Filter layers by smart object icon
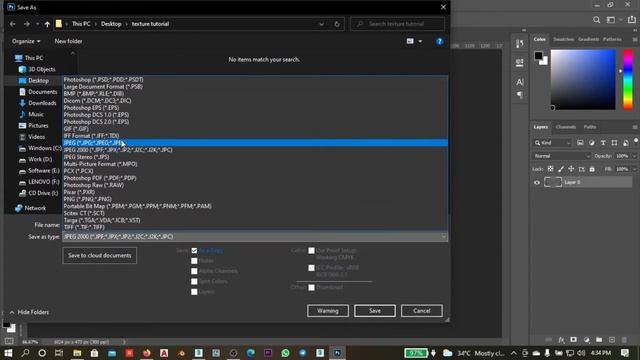Screen dimensions: 640x360 [626, 143]
